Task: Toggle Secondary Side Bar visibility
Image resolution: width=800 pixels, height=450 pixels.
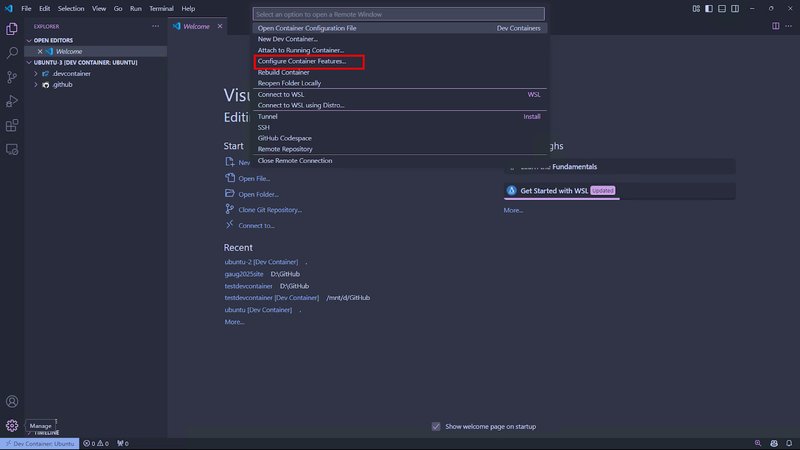Action: 735,9
